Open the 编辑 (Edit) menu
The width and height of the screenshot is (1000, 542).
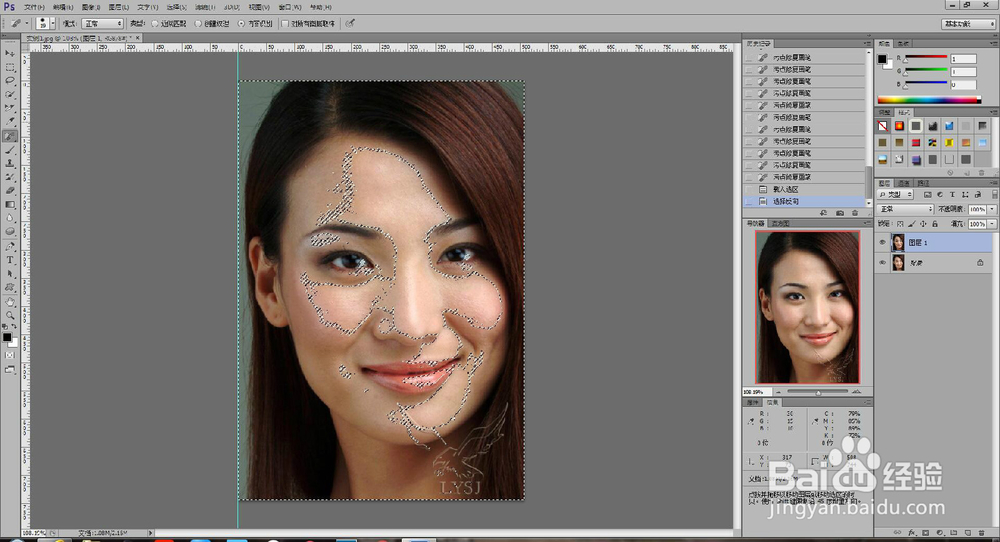(x=63, y=7)
